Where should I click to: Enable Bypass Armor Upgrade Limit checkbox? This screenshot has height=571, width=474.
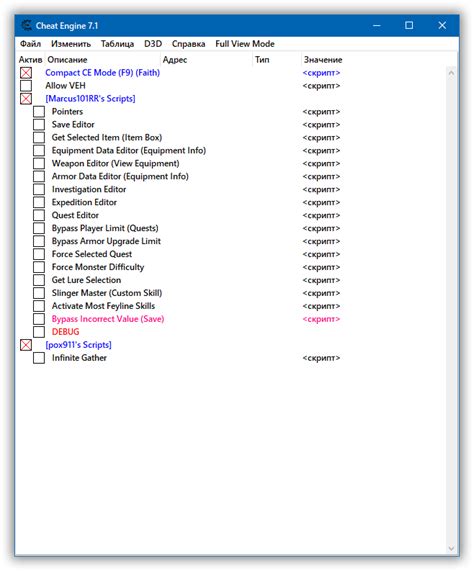[x=39, y=241]
